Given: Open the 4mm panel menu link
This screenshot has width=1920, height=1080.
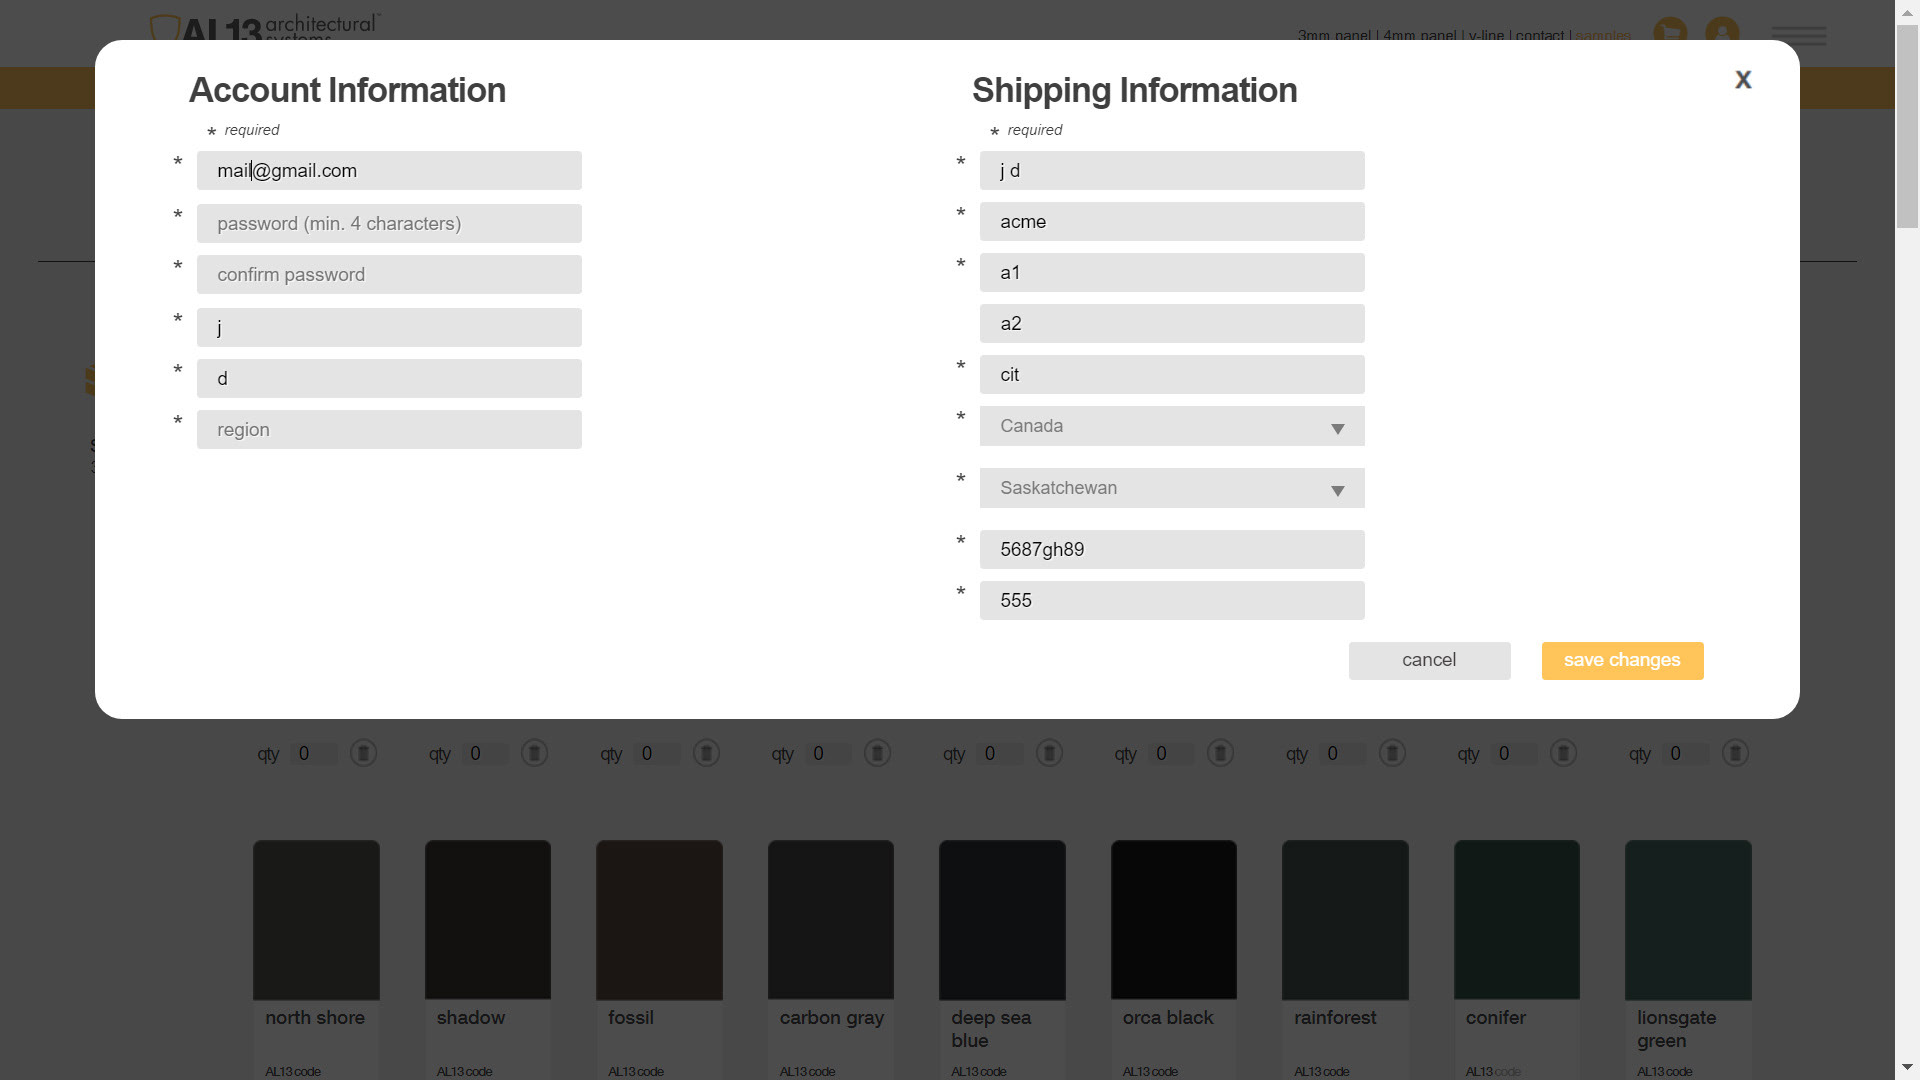Looking at the screenshot, I should click(x=1419, y=36).
